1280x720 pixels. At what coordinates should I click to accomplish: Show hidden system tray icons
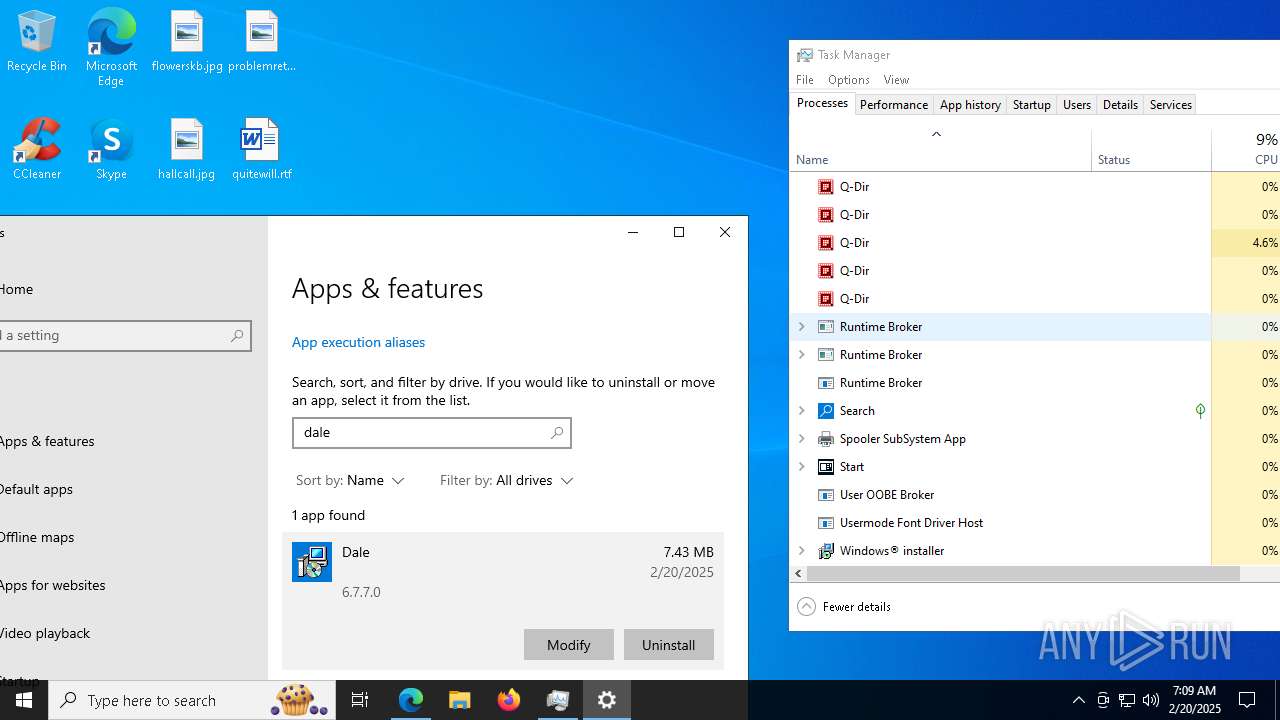(1078, 700)
